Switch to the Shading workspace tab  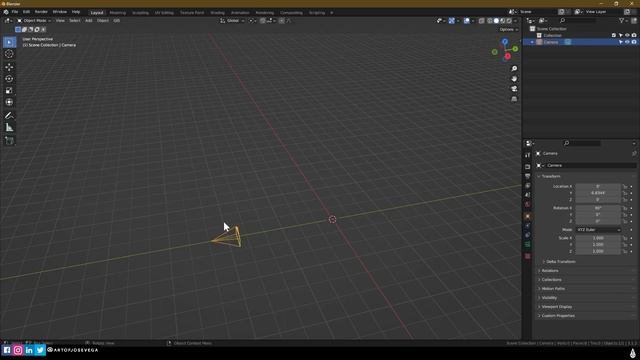(217, 13)
